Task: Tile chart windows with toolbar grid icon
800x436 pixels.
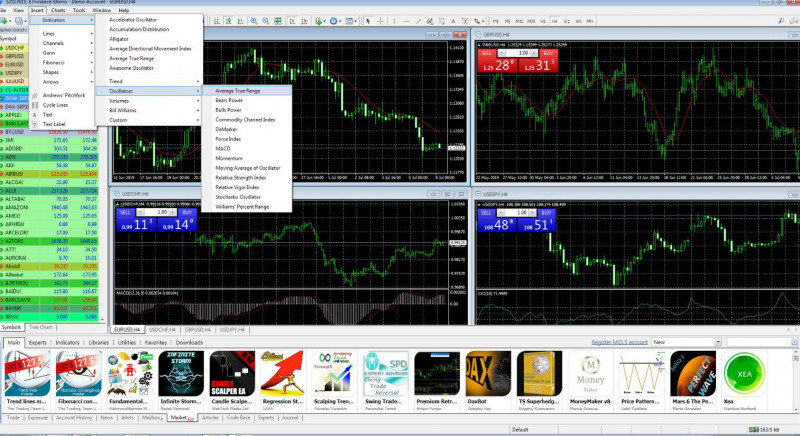Action: (278, 21)
